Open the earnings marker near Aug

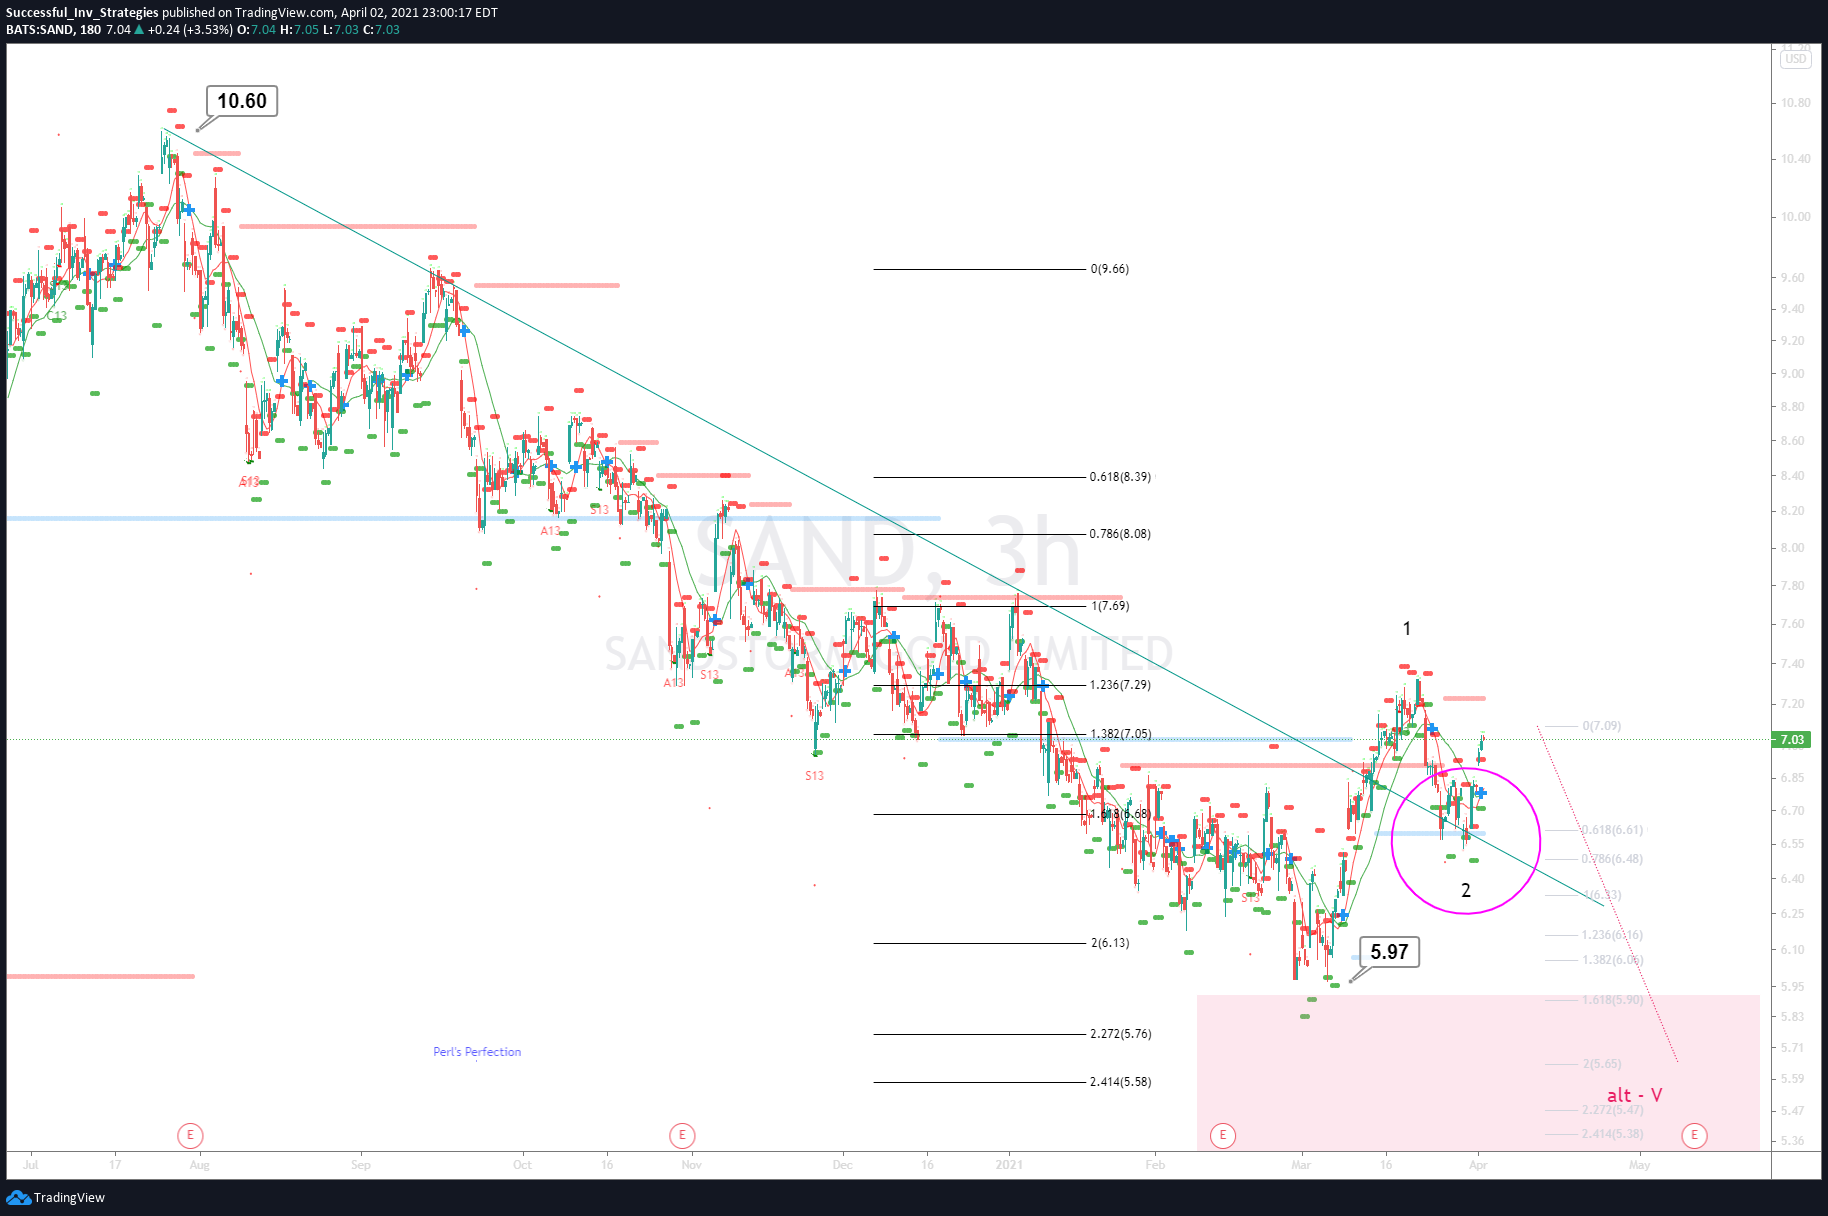click(190, 1135)
